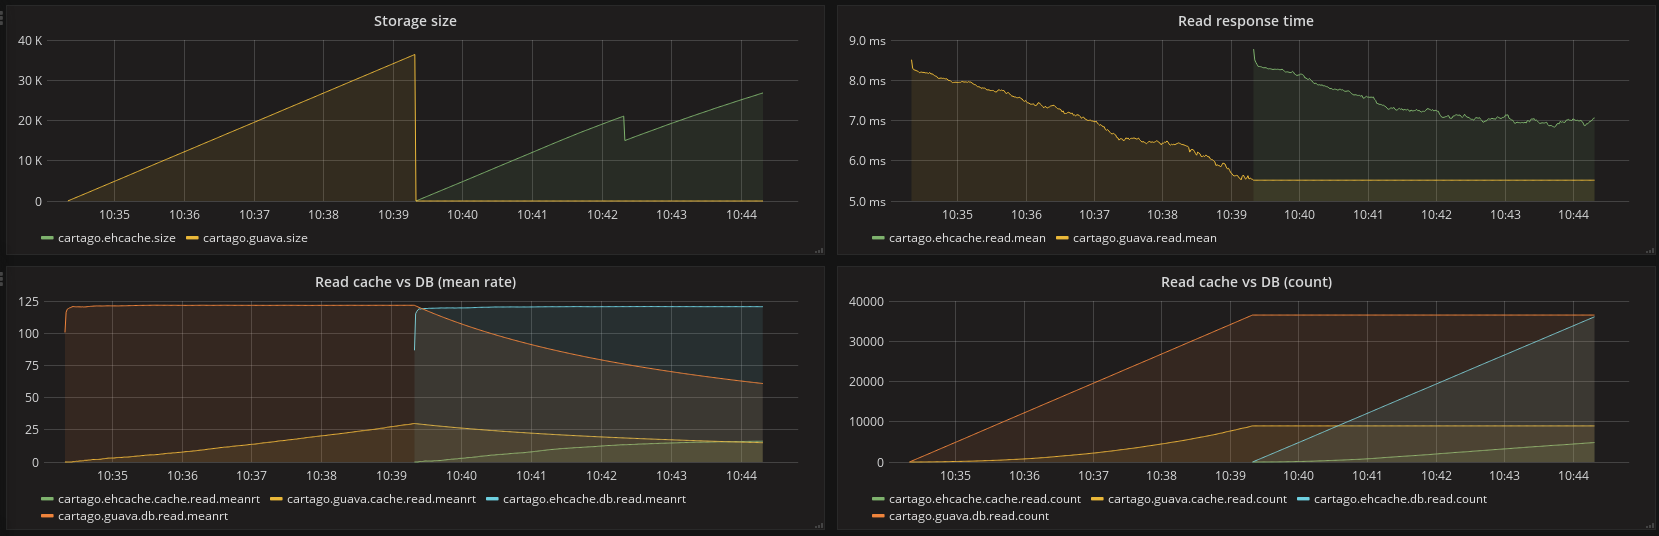Click the 8.0 ms axis label
Image resolution: width=1659 pixels, height=536 pixels.
pos(867,81)
